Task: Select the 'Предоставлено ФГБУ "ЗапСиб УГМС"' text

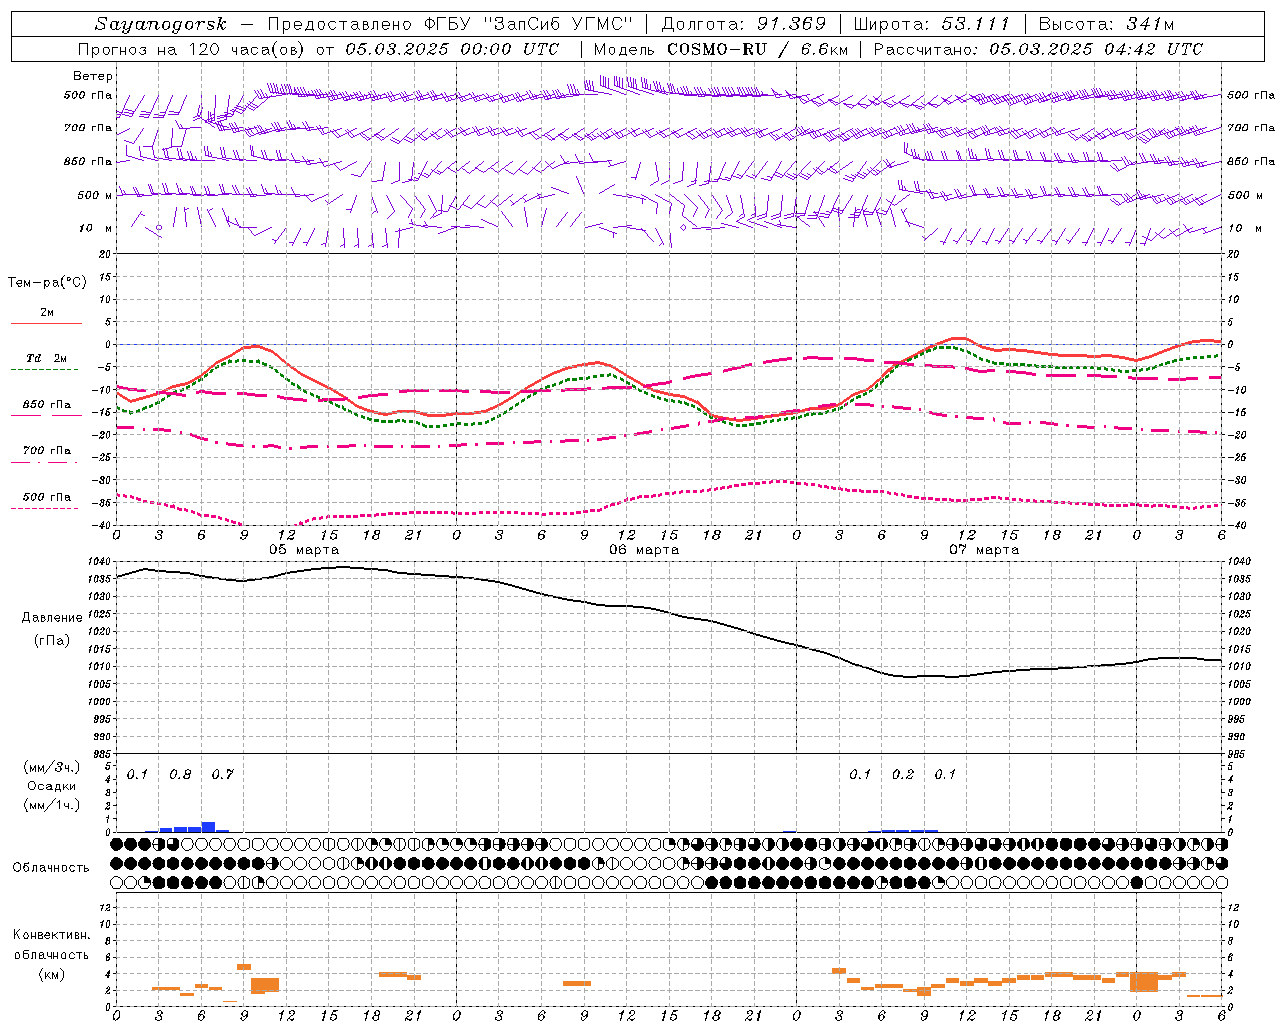Action: pos(451,24)
